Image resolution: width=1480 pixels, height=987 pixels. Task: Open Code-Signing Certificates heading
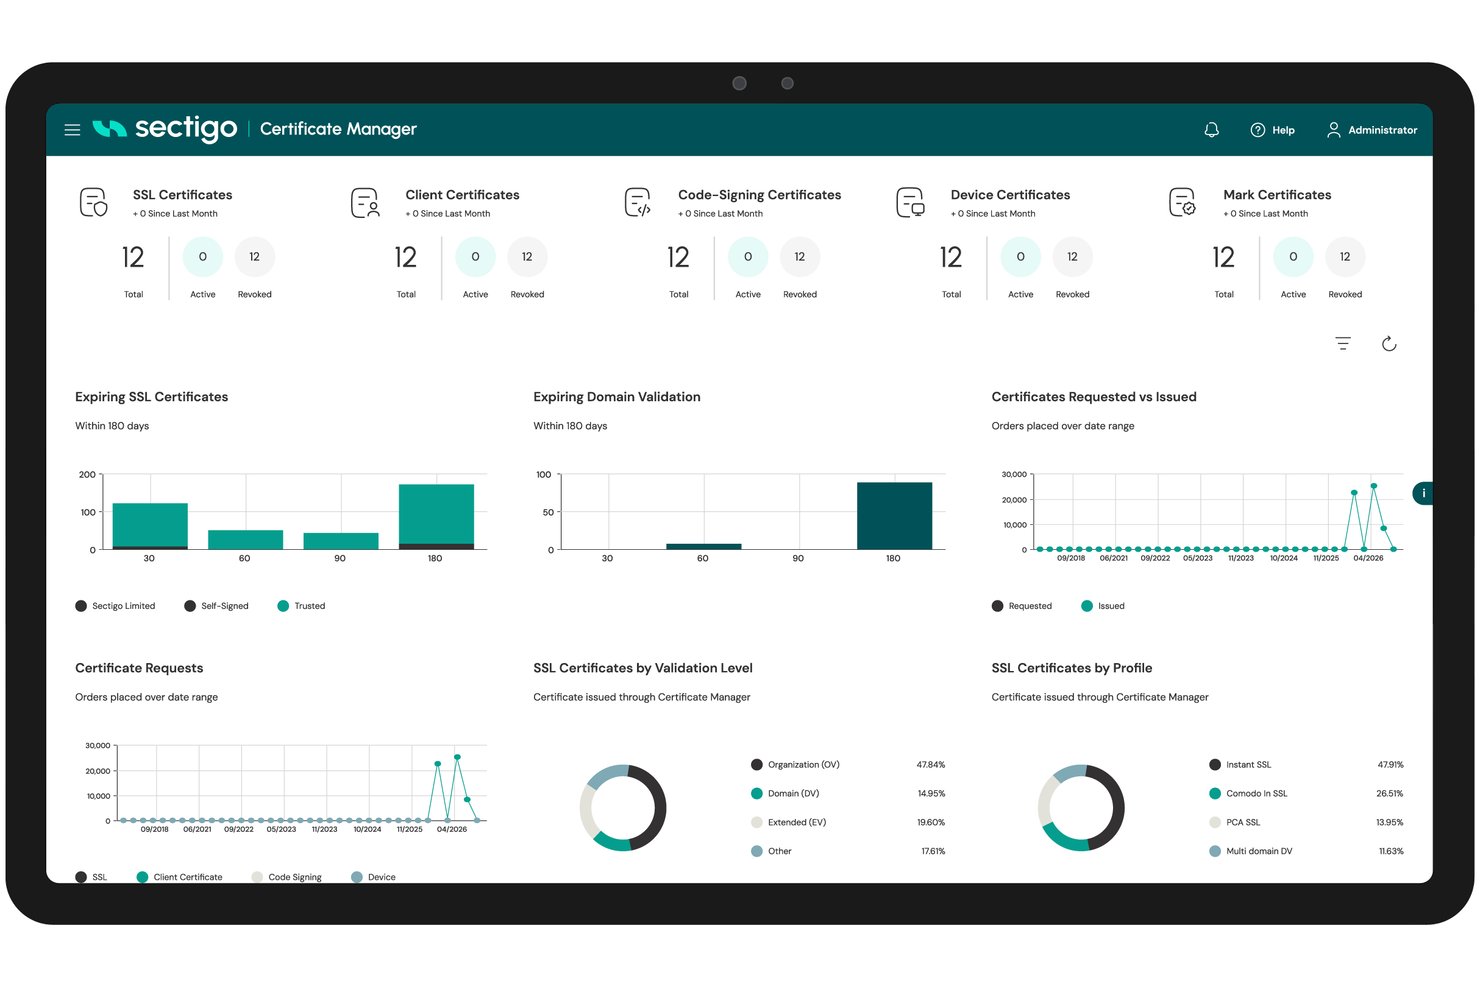pyautogui.click(x=759, y=195)
